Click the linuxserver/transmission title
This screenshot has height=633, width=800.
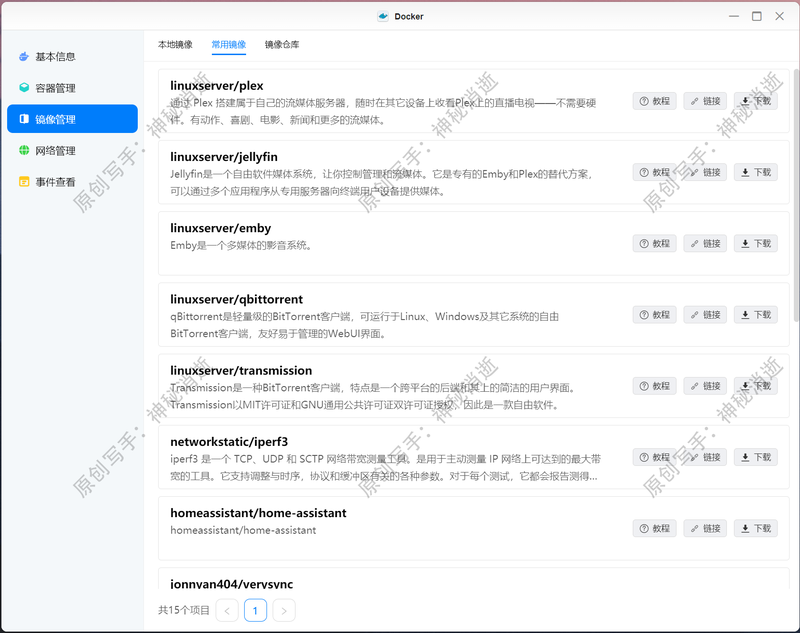(241, 370)
